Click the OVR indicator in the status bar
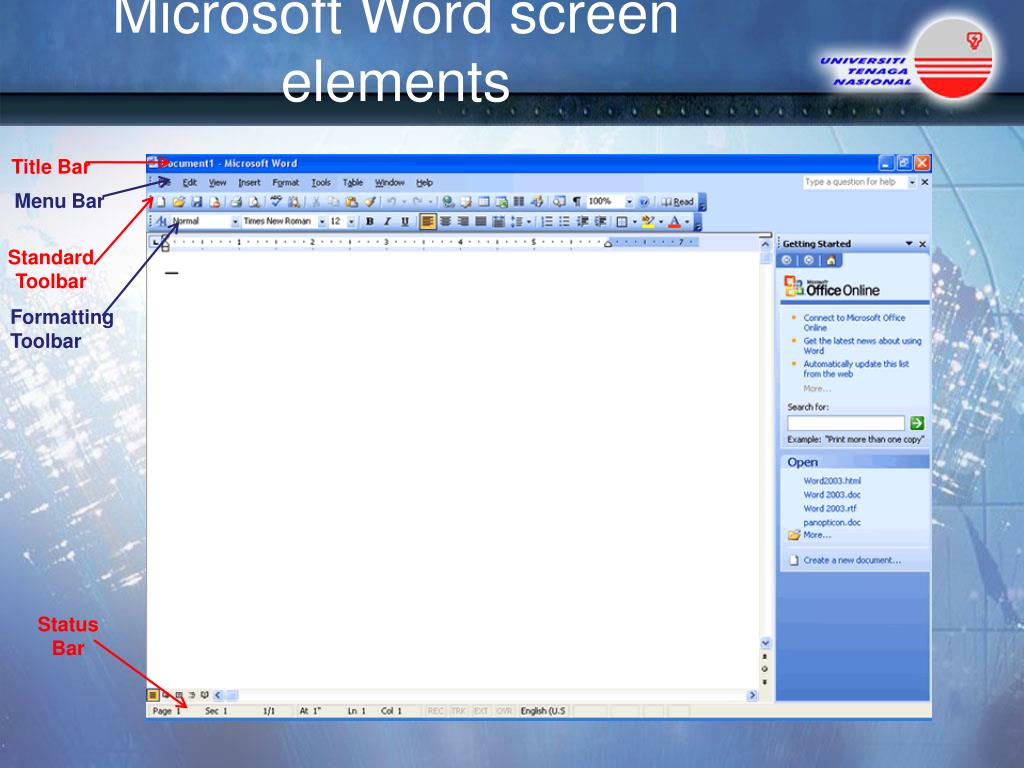Viewport: 1024px width, 768px height. click(504, 711)
